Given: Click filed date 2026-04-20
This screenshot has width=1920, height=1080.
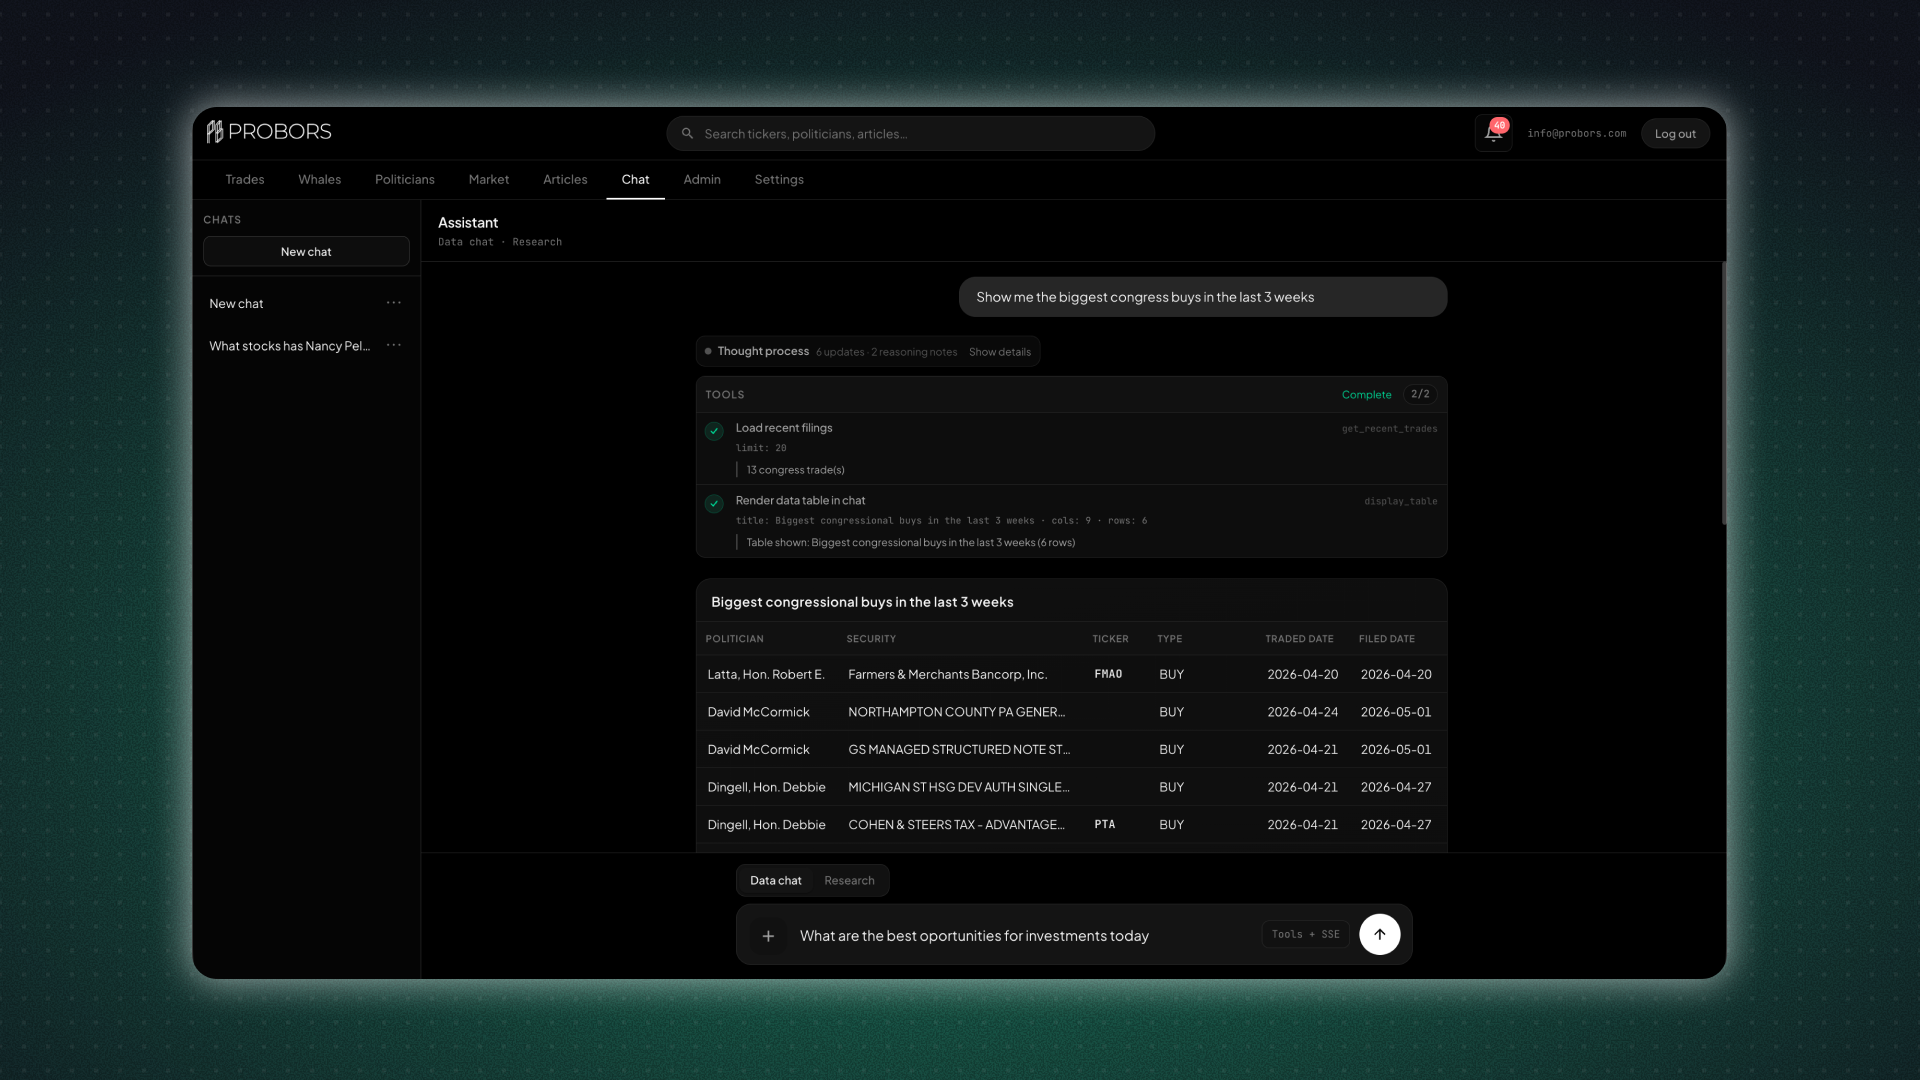Looking at the screenshot, I should 1396,675.
